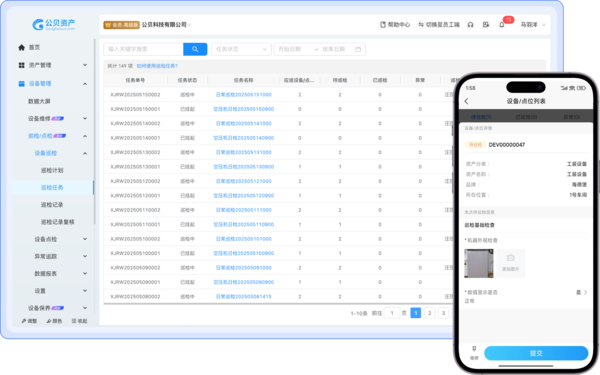Tap the equipment photo thumbnail on phone
The height and width of the screenshot is (375, 600).
tap(479, 263)
